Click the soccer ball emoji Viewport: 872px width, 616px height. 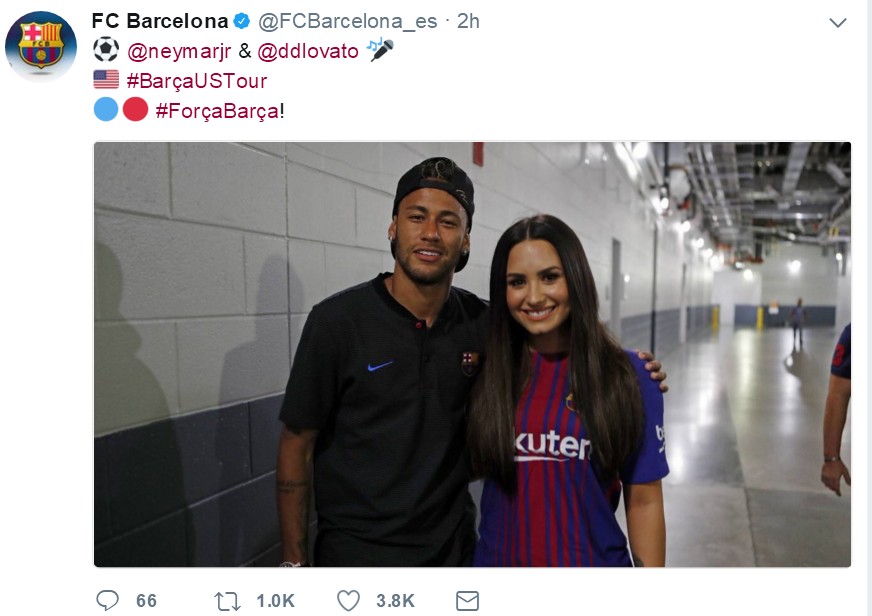pos(105,50)
